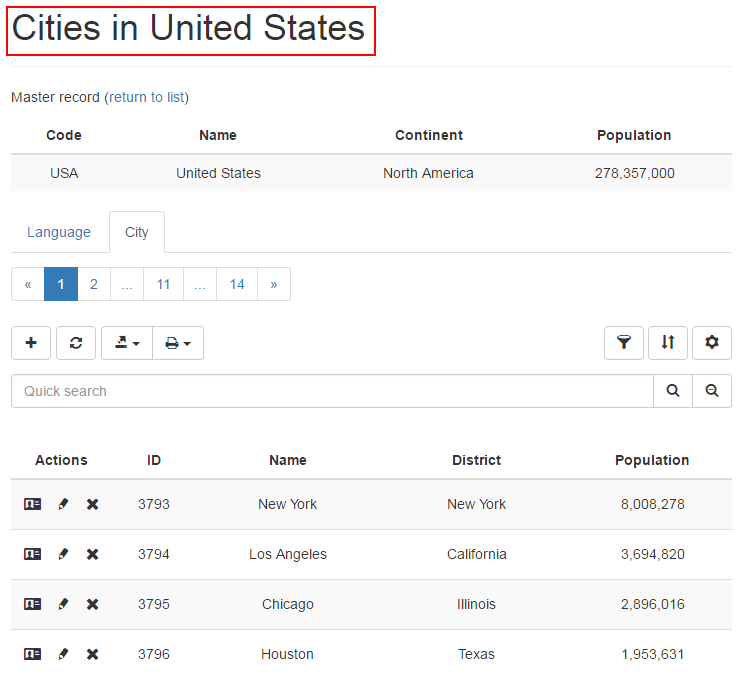Click the add new record plus icon
This screenshot has width=742, height=678.
[31, 343]
